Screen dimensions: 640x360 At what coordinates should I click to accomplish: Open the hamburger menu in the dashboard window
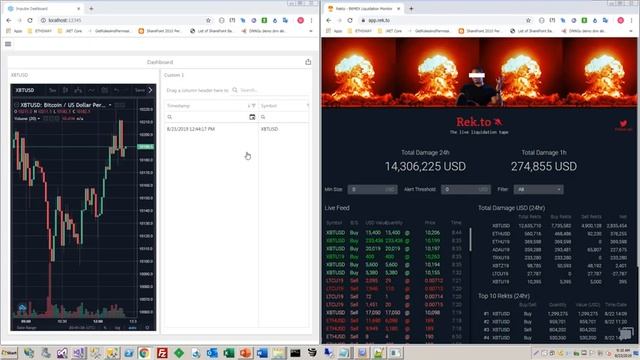(x=8, y=44)
